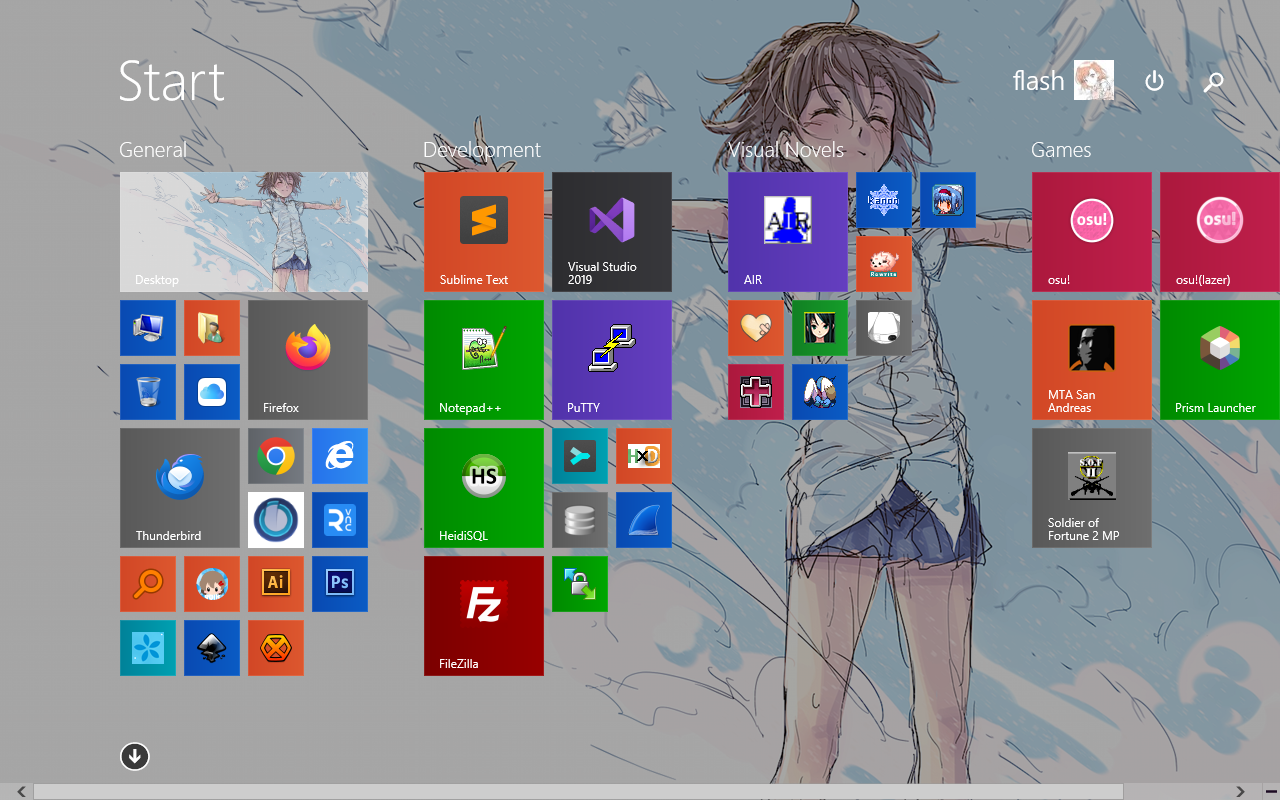The image size is (1280, 800).
Task: Click the scrollbar right arrow
Action: tap(1240, 792)
